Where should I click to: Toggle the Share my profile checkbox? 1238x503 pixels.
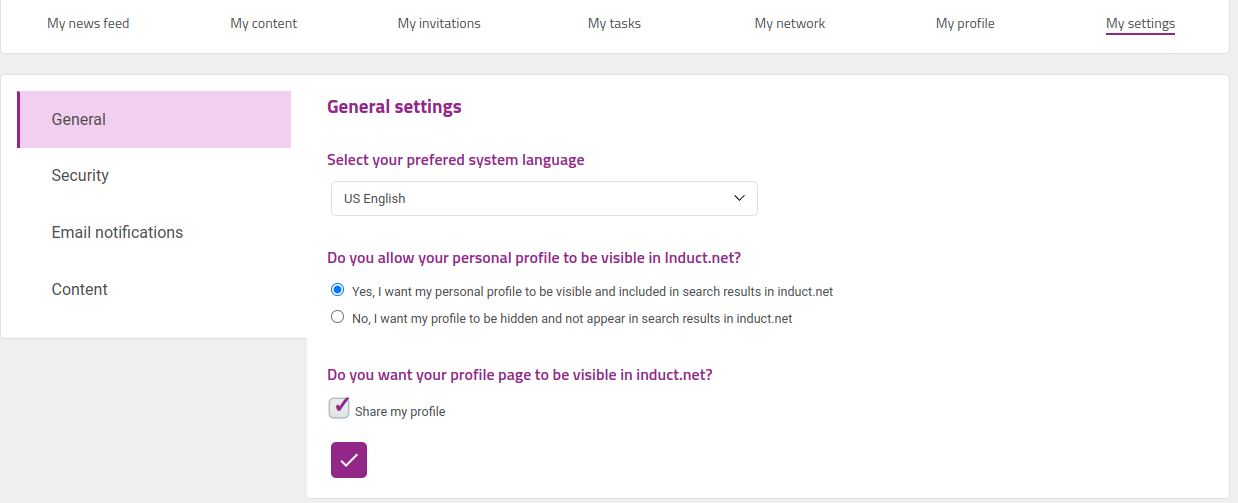339,408
